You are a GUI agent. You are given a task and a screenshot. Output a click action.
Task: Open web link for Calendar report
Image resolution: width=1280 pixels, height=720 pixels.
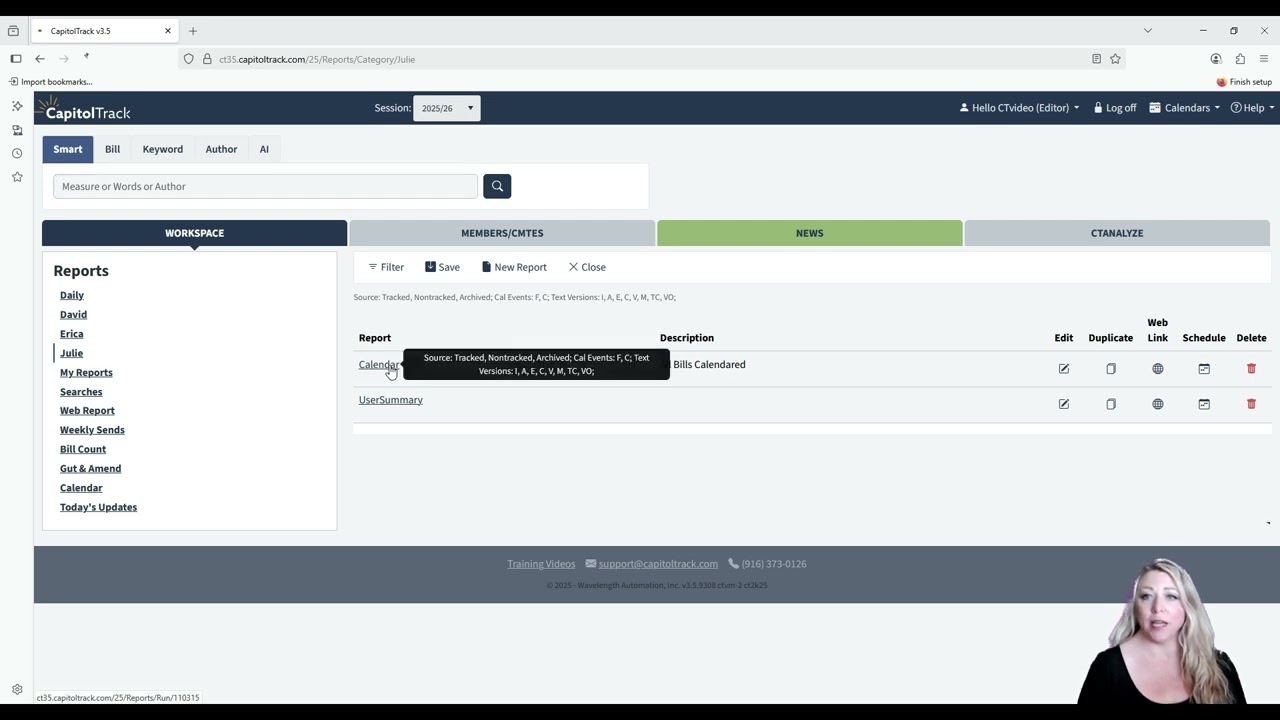point(1158,369)
